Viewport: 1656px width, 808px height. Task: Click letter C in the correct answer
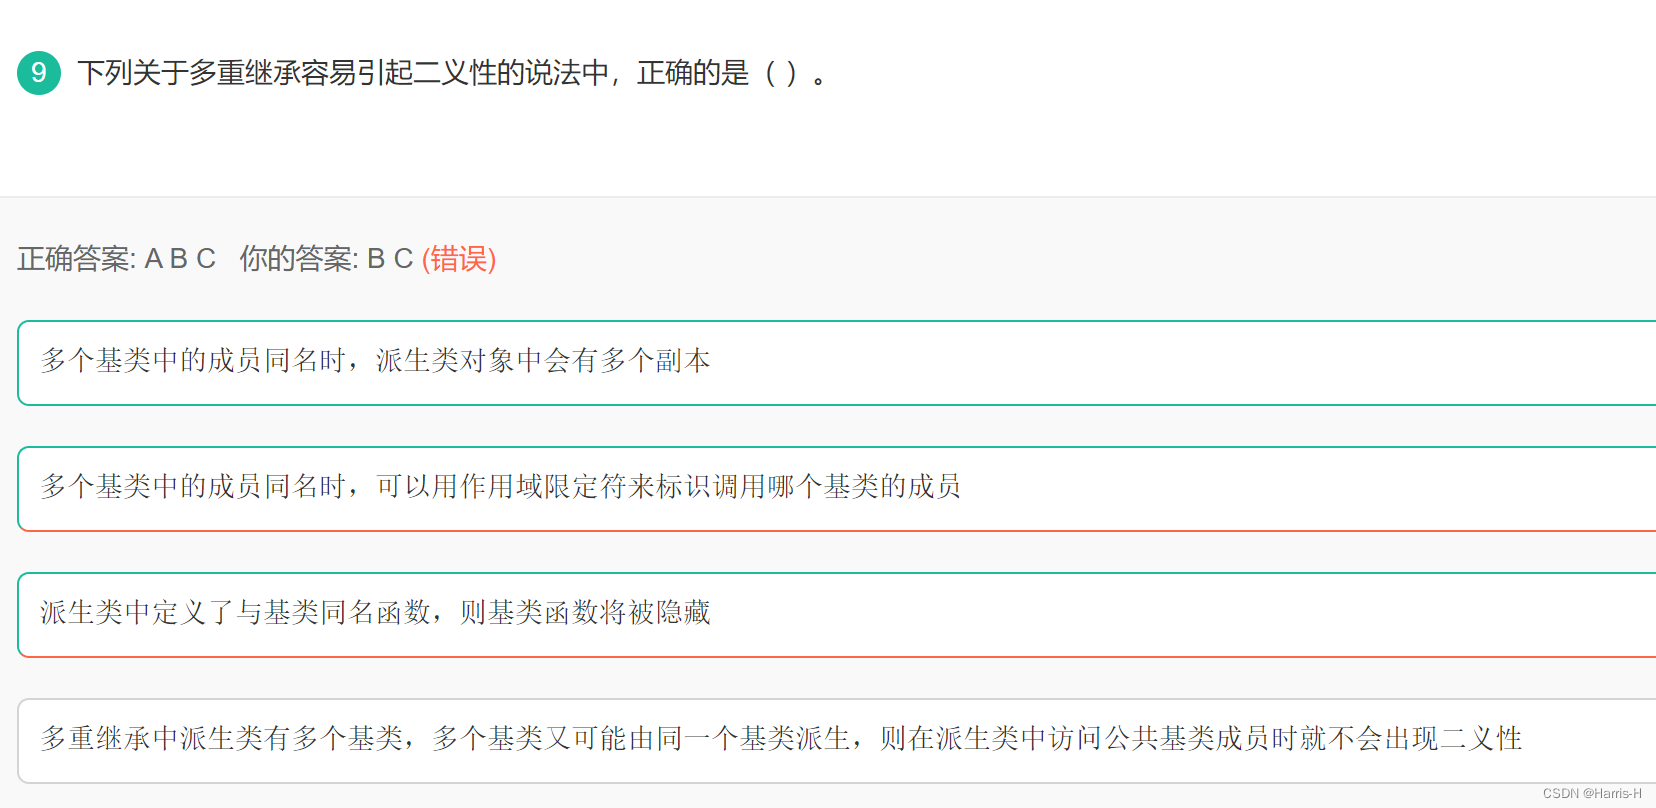[206, 259]
